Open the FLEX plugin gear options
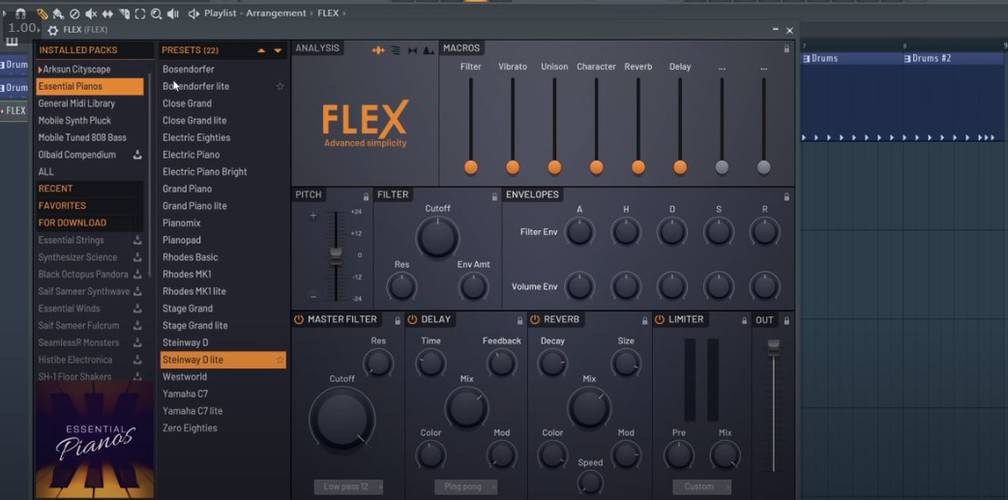This screenshot has width=1008, height=500. 53,30
